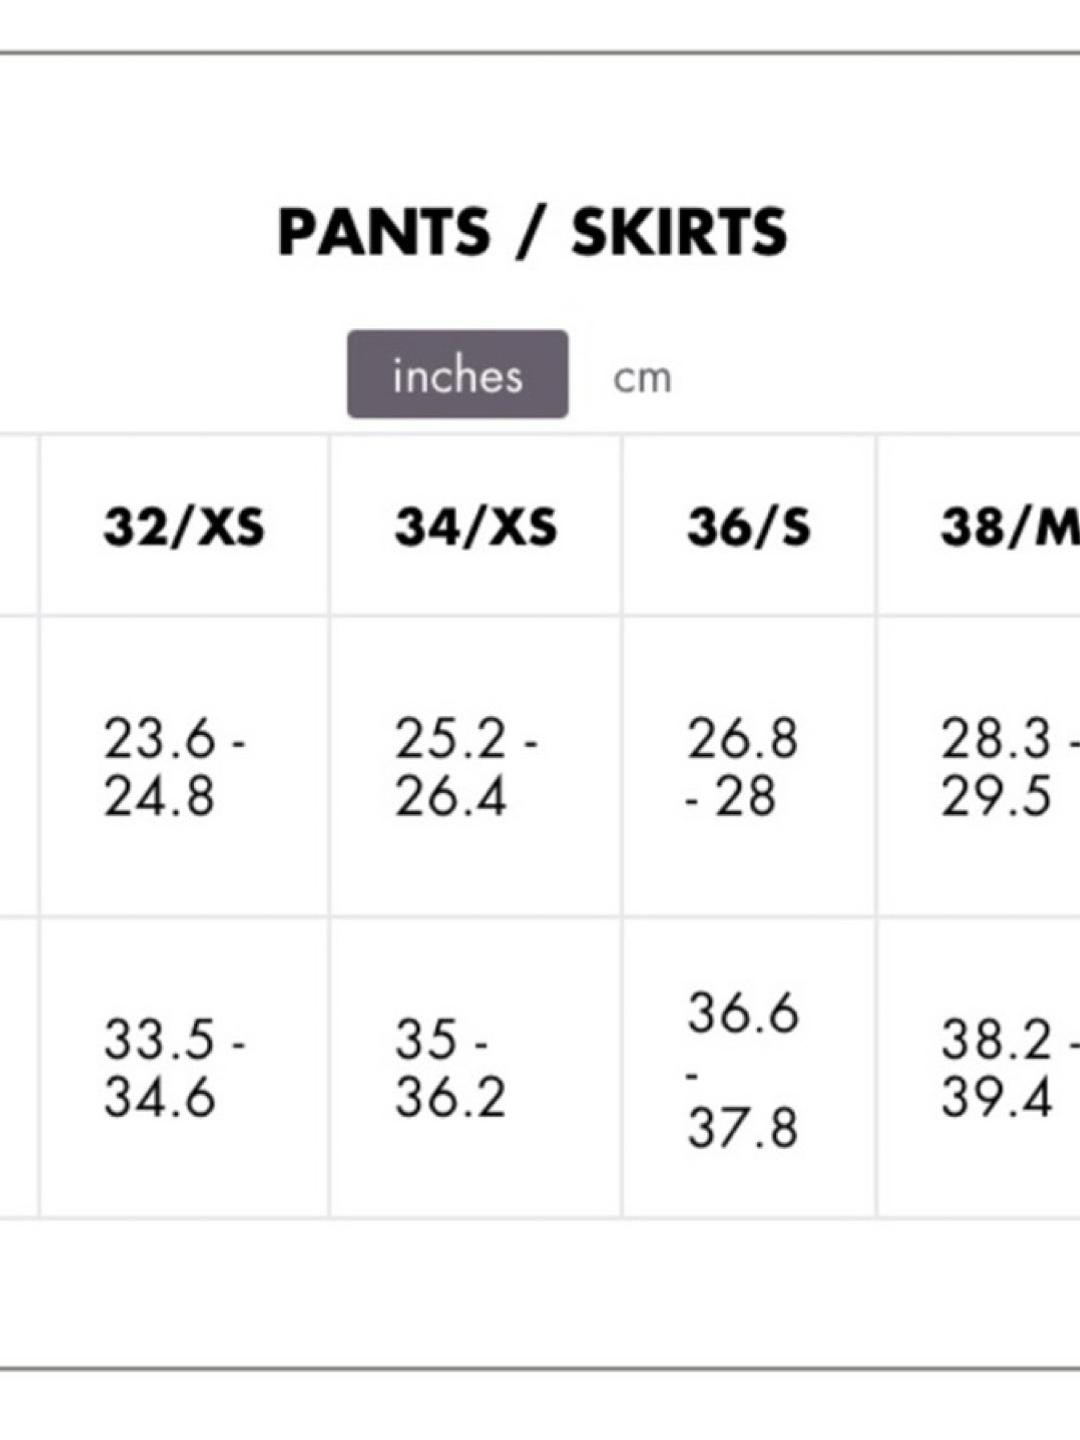The image size is (1080, 1440).
Task: Switch units to cm
Action: click(x=642, y=378)
